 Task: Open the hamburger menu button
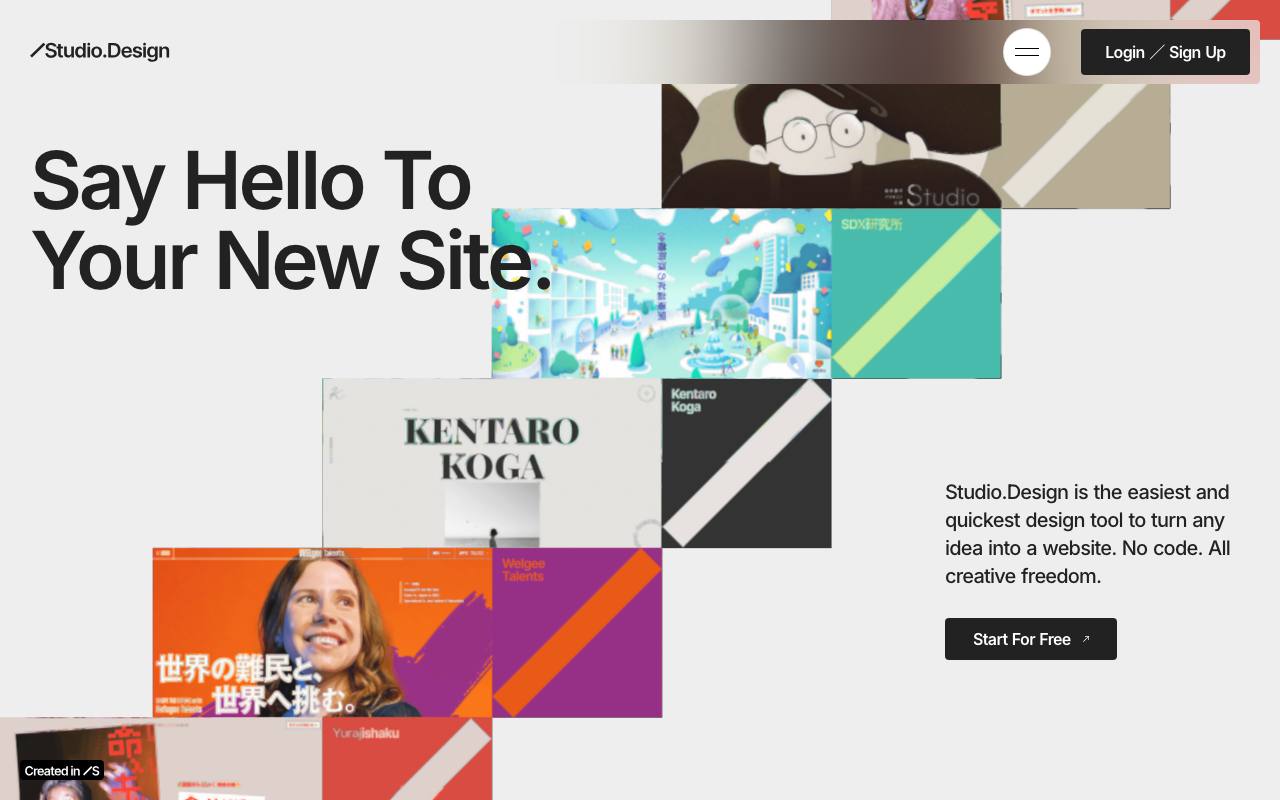[x=1027, y=52]
